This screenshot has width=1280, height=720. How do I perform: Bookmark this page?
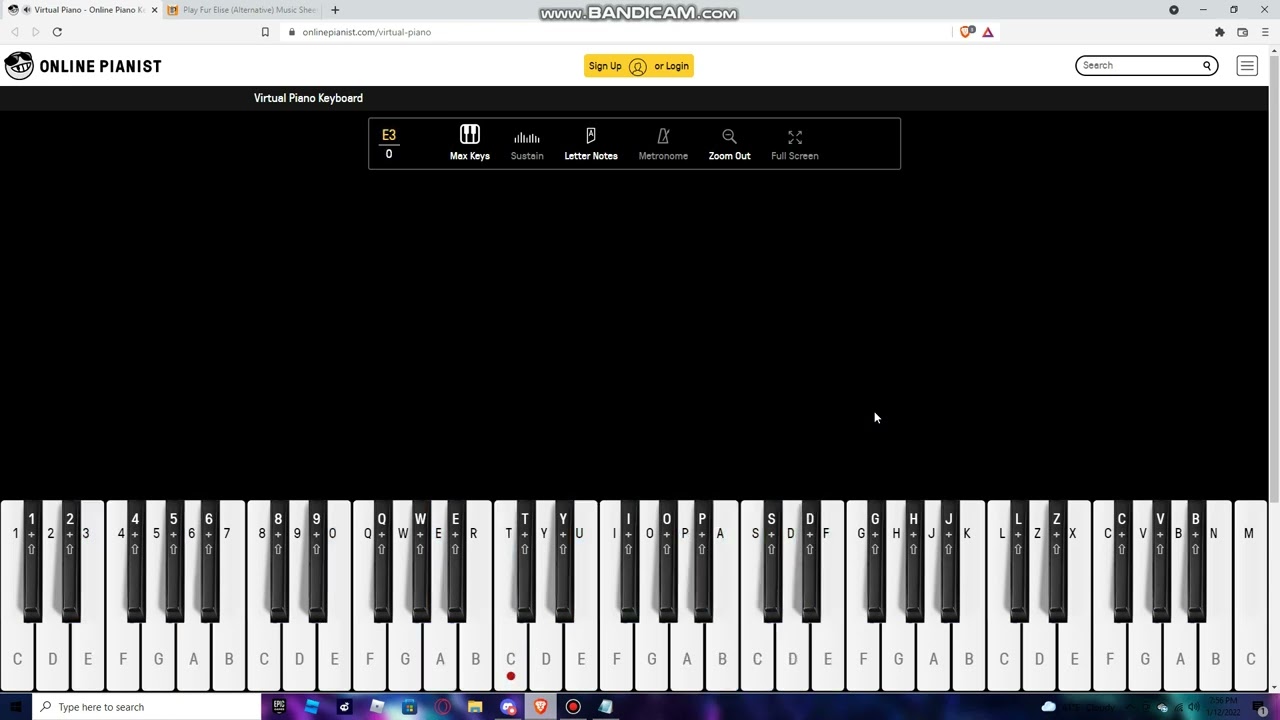click(265, 32)
